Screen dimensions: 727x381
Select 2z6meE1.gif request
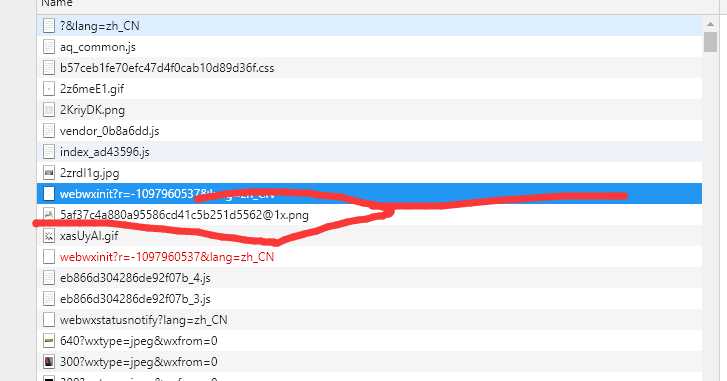369,89
